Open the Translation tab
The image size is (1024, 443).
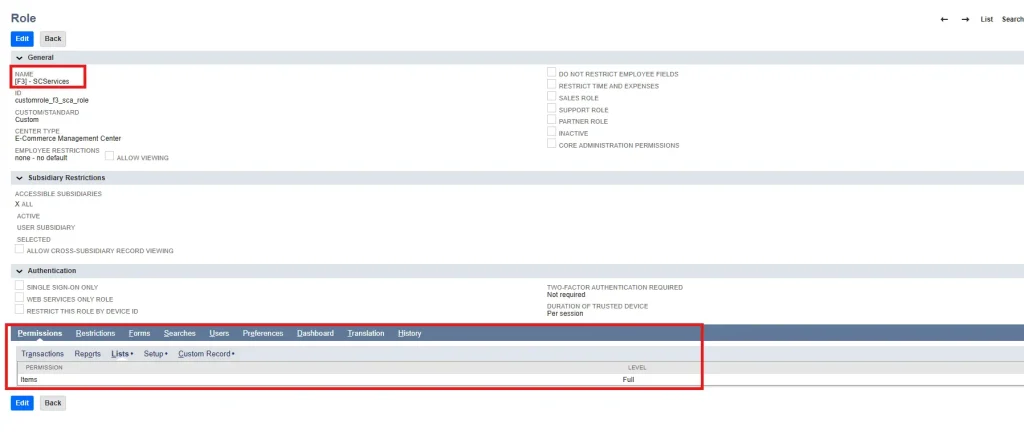point(366,333)
